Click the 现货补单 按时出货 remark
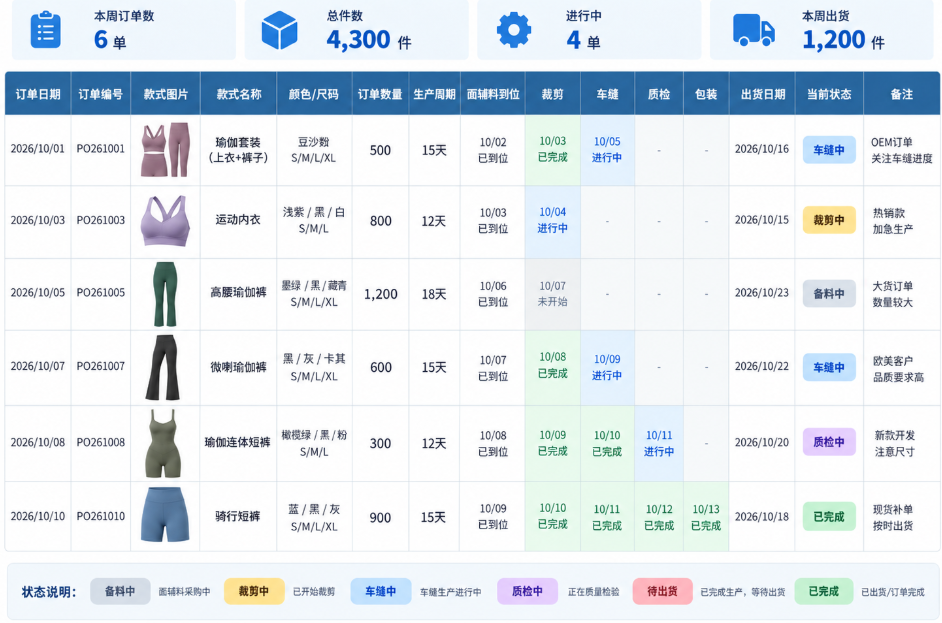 [x=893, y=517]
